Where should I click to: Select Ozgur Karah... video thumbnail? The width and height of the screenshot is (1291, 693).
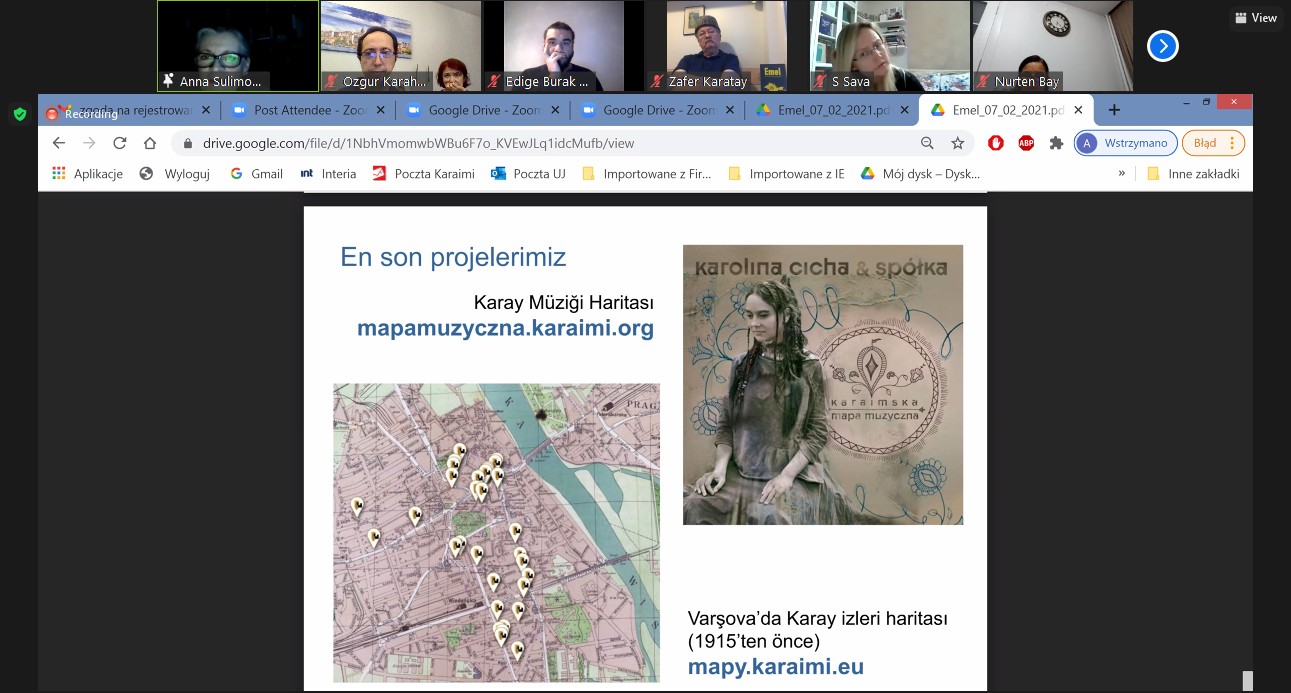click(401, 46)
